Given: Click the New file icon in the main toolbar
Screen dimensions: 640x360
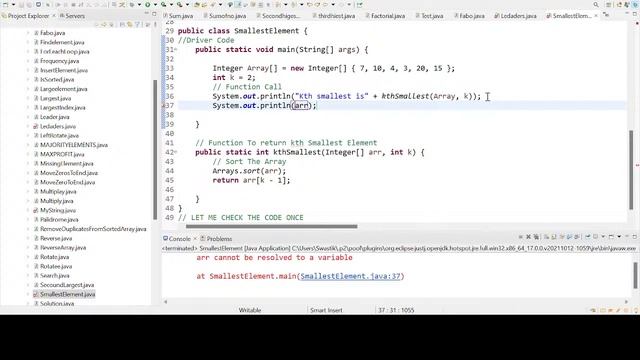Looking at the screenshot, I should (x=5, y=4).
